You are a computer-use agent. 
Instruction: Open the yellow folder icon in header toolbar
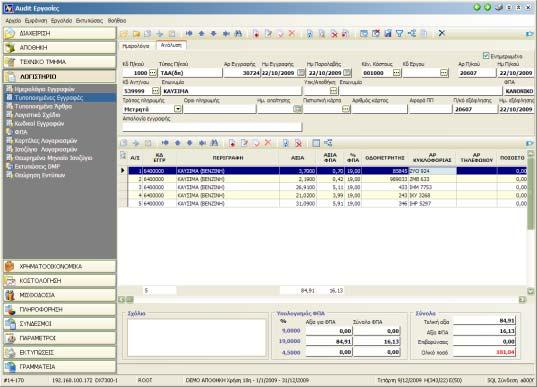click(x=136, y=34)
